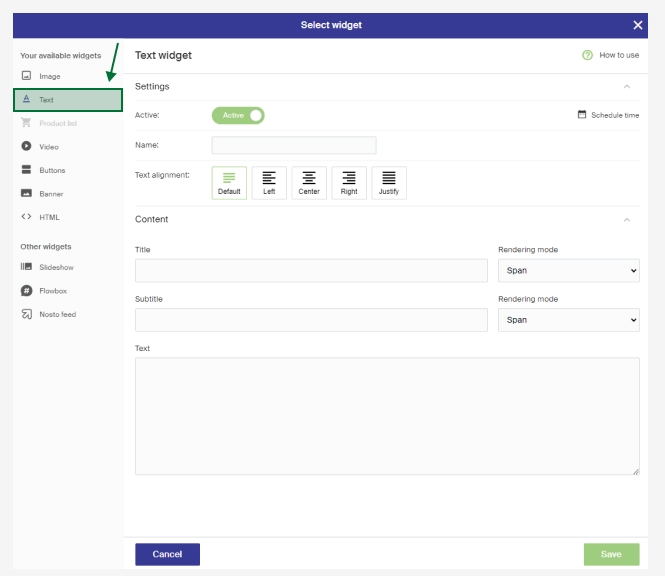
Task: Select the Slideshow widget icon
Action: click(x=26, y=267)
